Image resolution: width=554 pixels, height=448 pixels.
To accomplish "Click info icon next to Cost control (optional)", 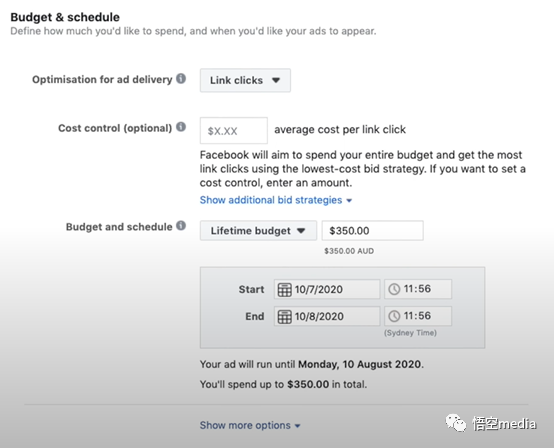I will pos(181,127).
